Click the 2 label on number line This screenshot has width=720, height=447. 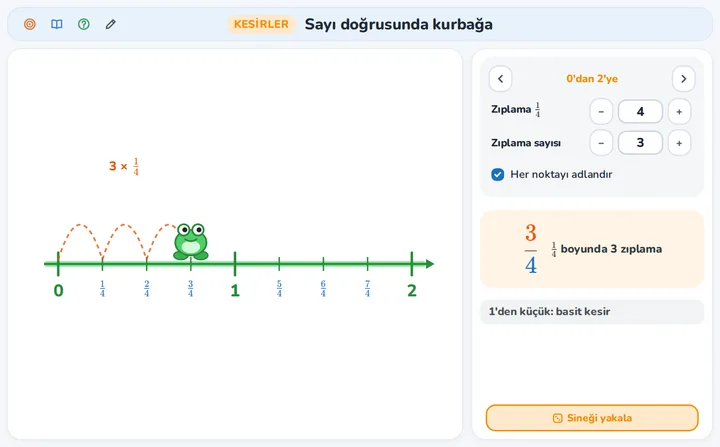[412, 290]
